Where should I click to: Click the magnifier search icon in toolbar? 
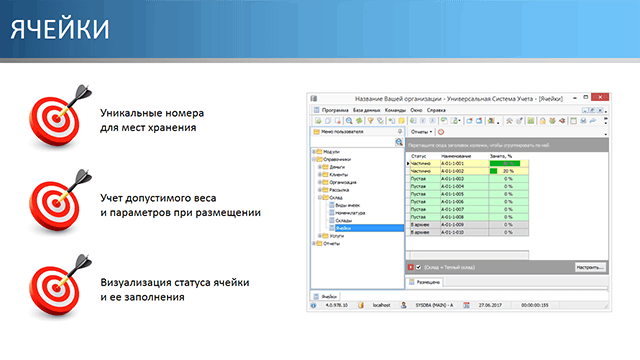coord(349,121)
